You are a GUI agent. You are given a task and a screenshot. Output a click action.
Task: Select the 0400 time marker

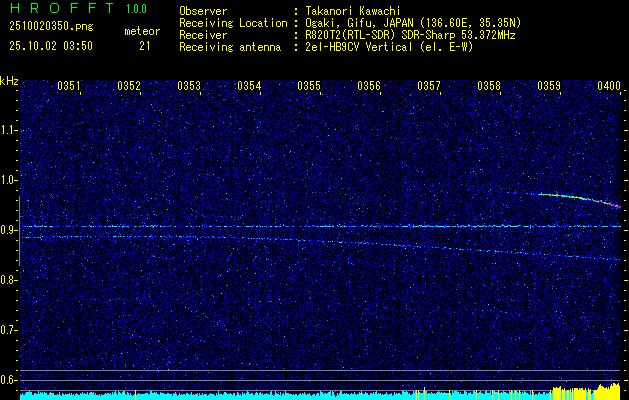(608, 87)
